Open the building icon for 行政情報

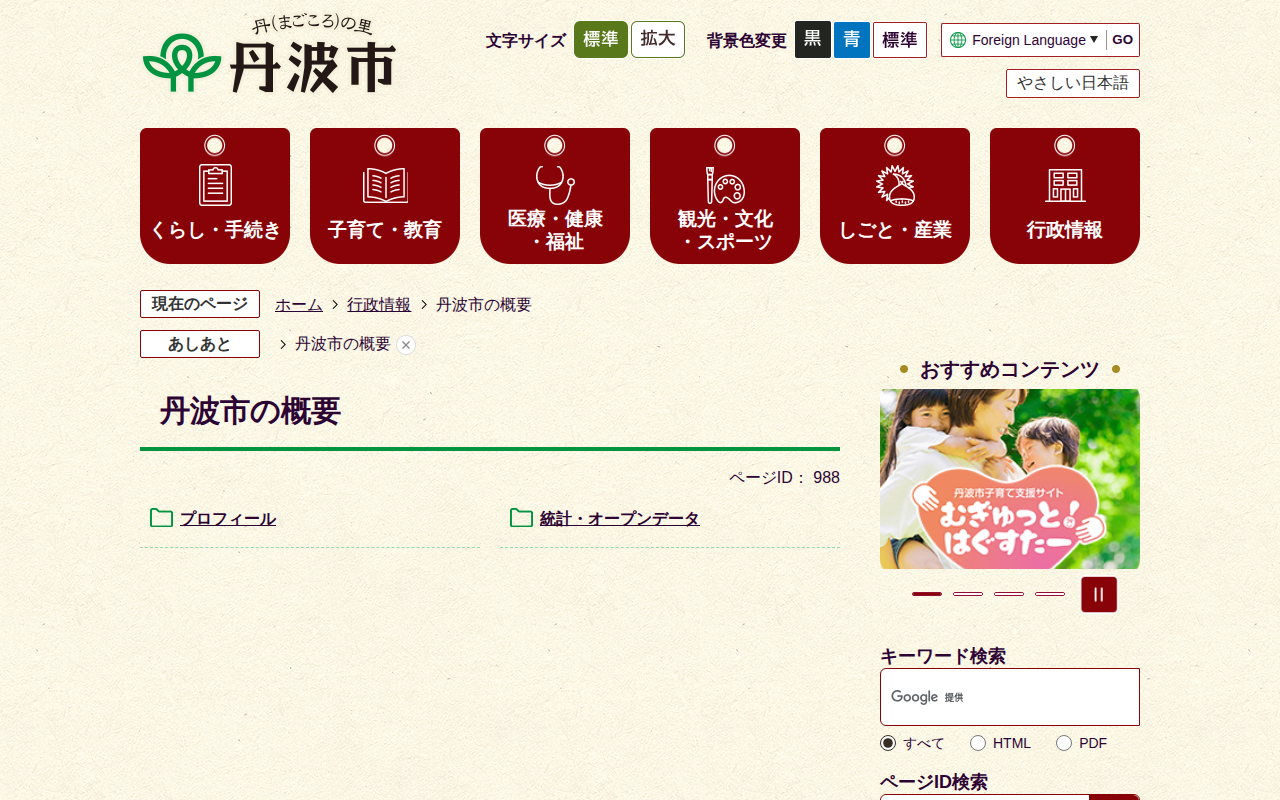click(1065, 185)
